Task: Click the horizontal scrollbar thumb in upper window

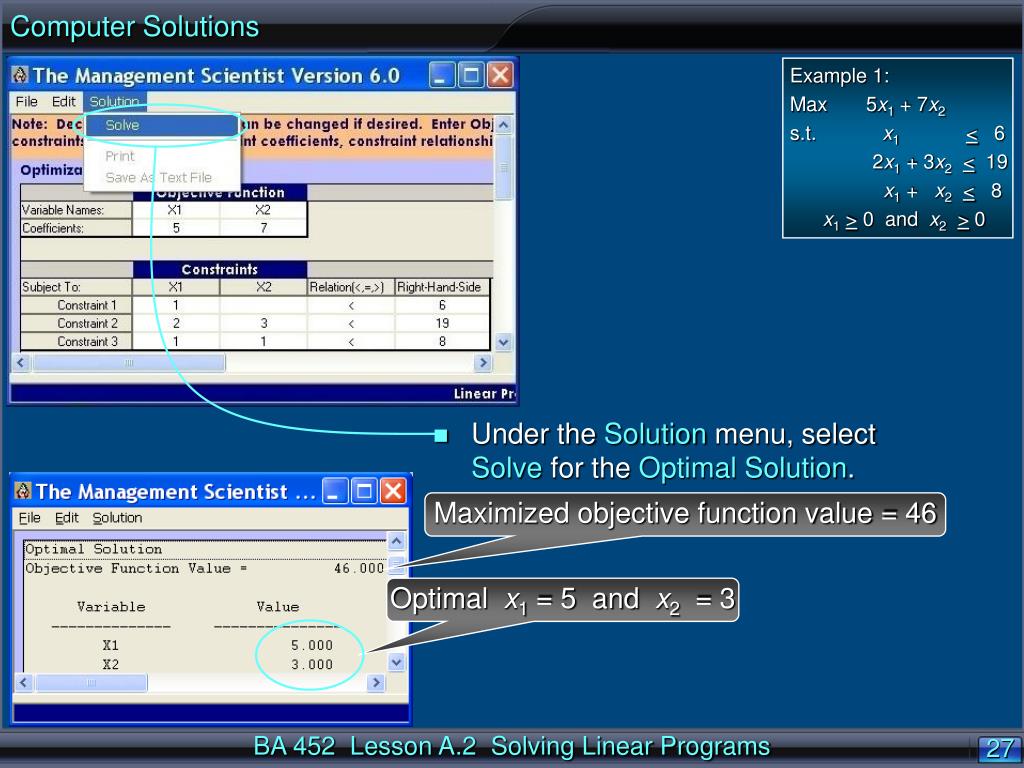Action: tap(129, 362)
